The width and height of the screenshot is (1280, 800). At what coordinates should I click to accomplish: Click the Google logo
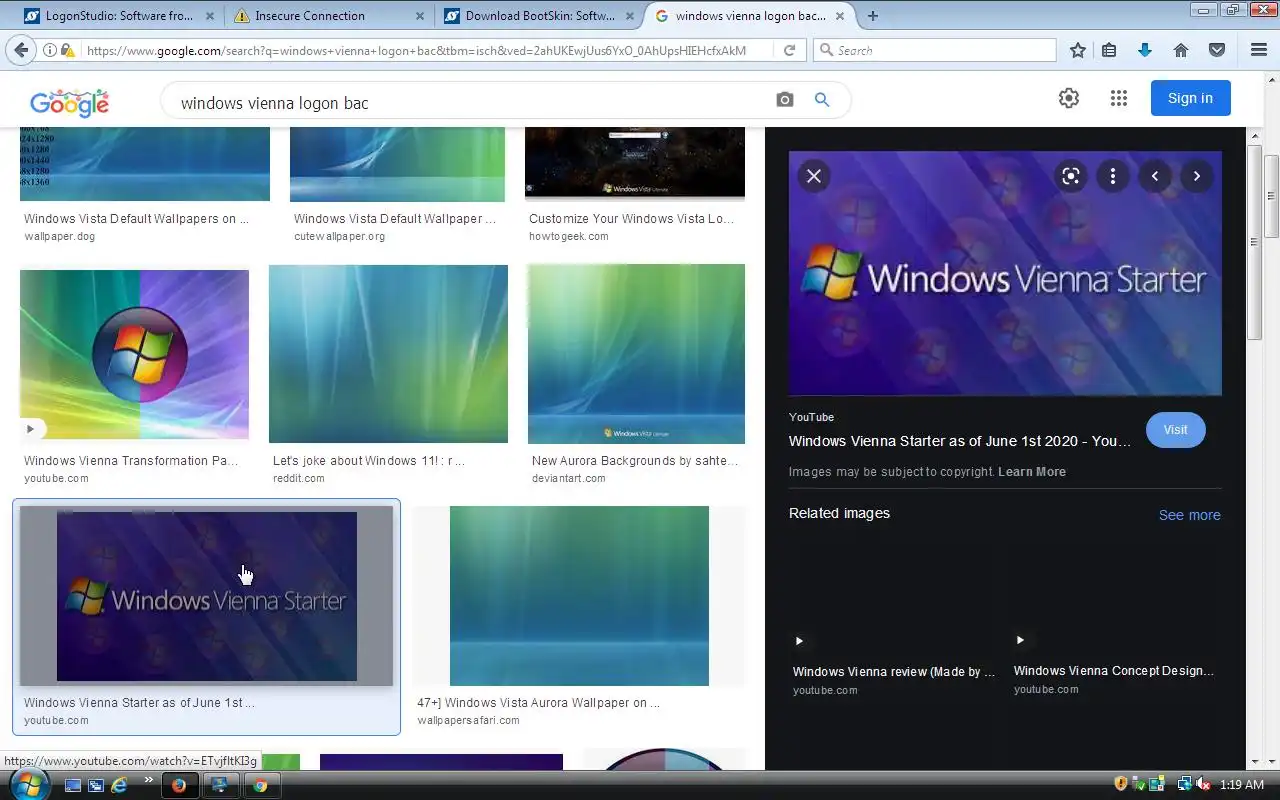(69, 101)
